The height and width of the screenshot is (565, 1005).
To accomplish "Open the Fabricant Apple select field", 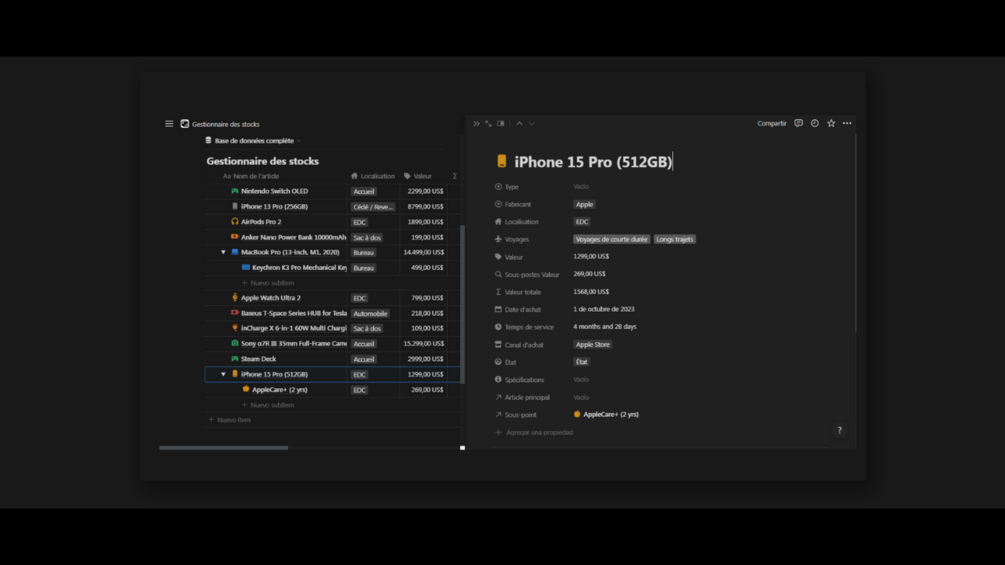I will (584, 204).
